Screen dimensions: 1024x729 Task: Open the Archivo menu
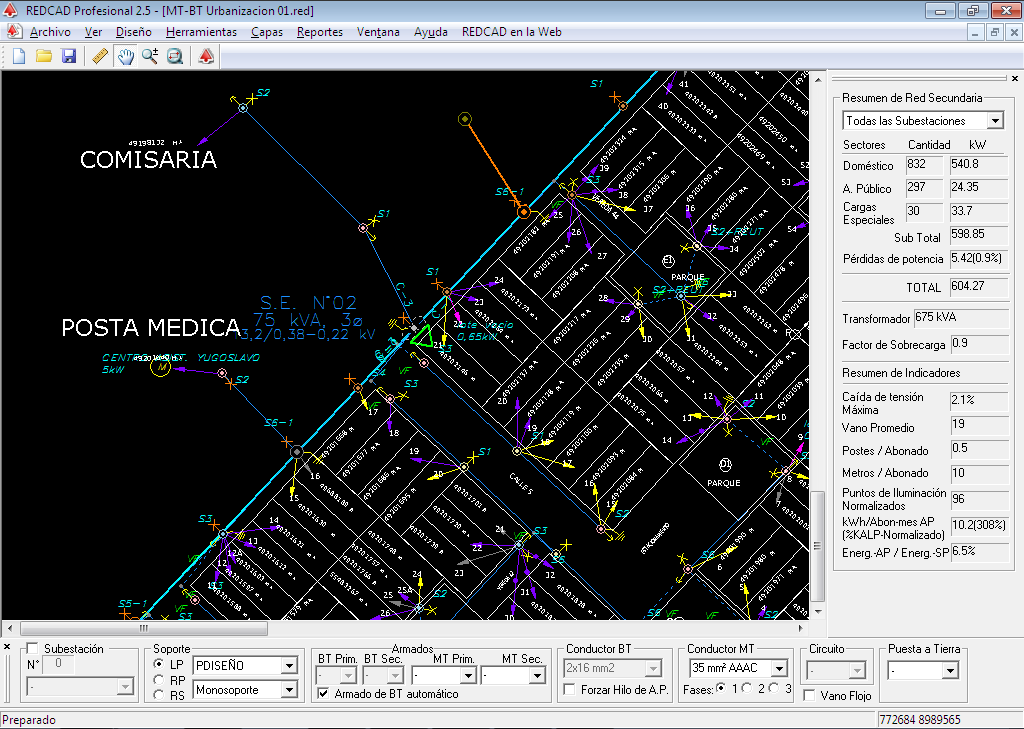[x=50, y=32]
